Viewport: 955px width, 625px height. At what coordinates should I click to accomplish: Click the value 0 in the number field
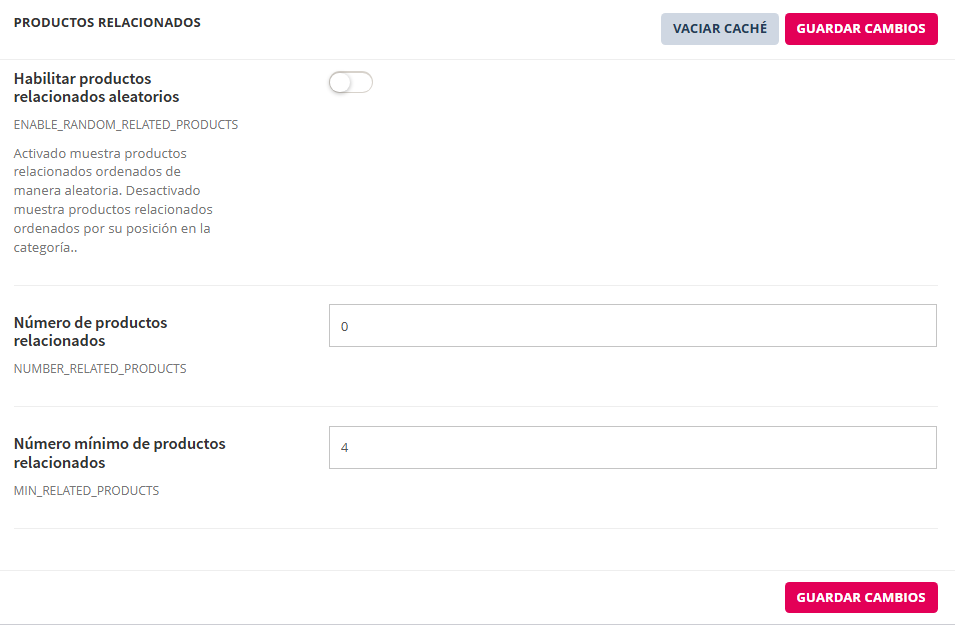click(345, 327)
